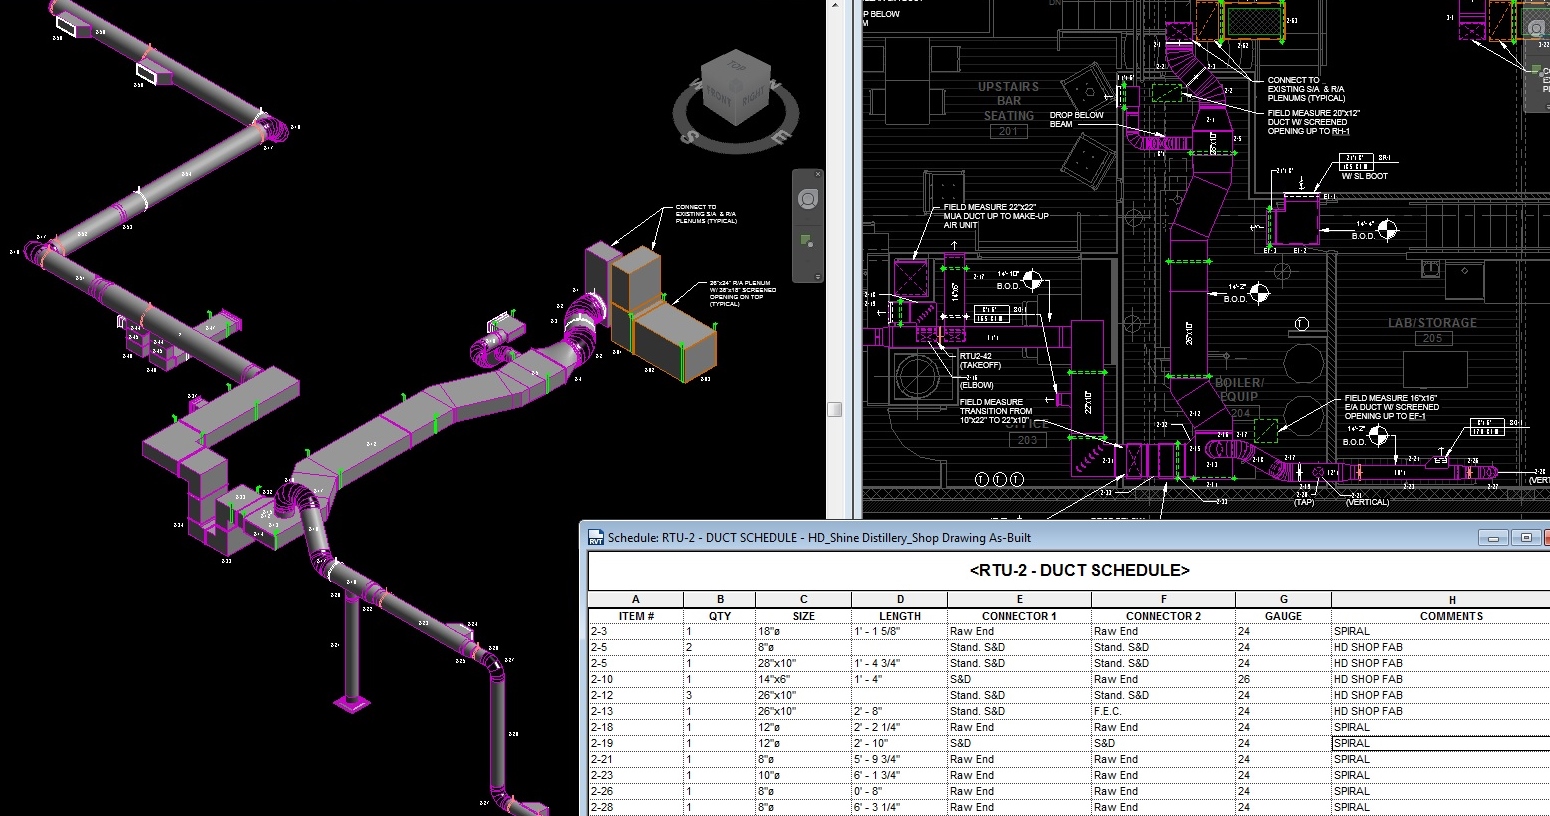Restore the schedule window with middle title button
1550x816 pixels.
click(x=1526, y=538)
